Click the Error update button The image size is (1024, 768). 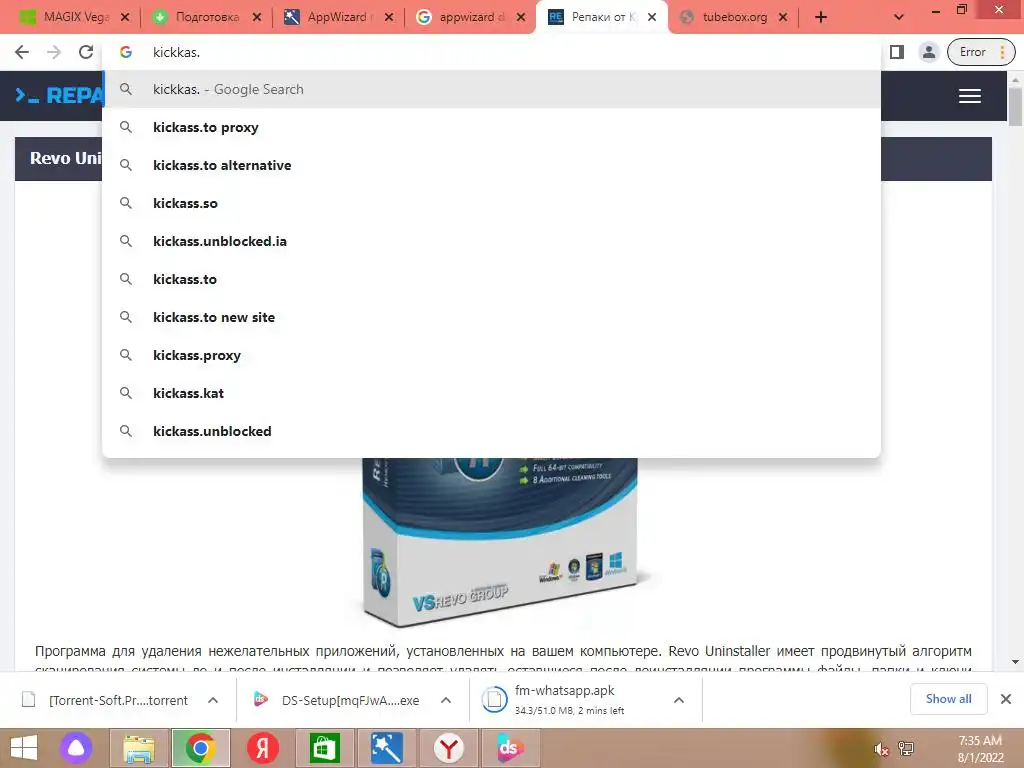pyautogui.click(x=981, y=52)
